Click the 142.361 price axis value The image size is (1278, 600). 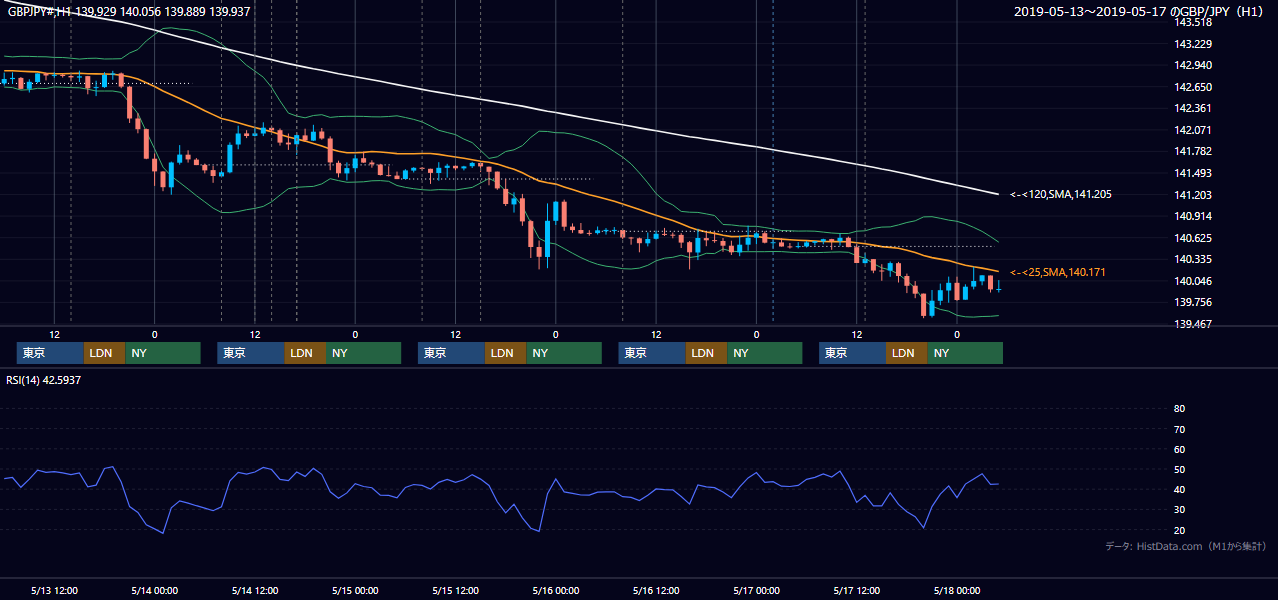click(1192, 108)
